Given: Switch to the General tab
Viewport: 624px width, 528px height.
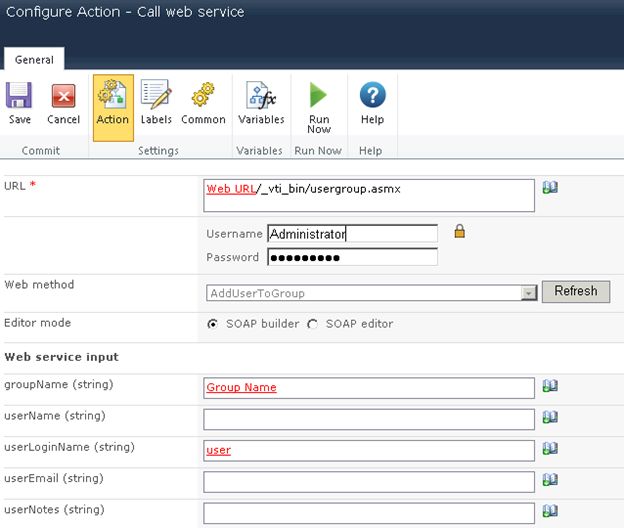Looking at the screenshot, I should (x=34, y=60).
